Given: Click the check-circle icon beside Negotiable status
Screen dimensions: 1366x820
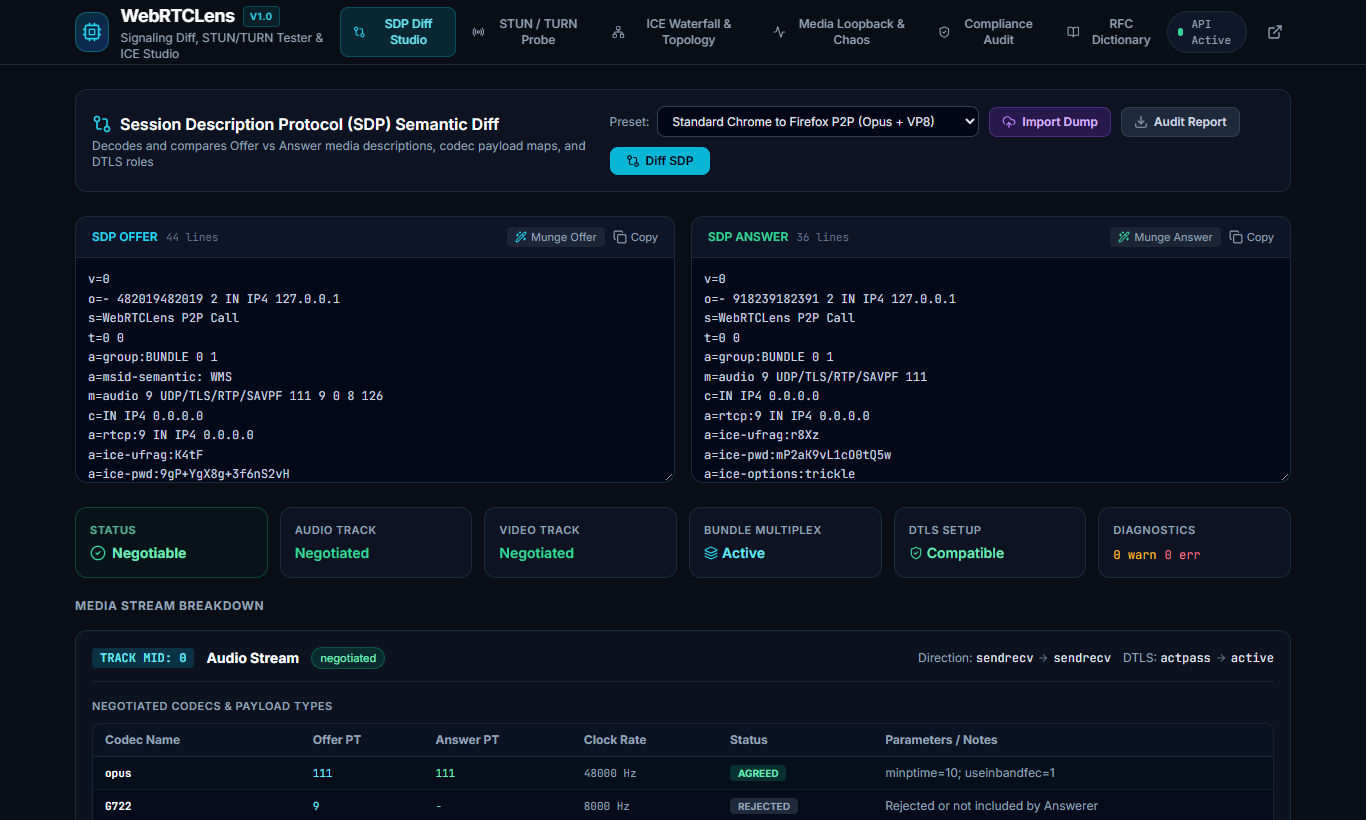Looking at the screenshot, I should pos(98,553).
